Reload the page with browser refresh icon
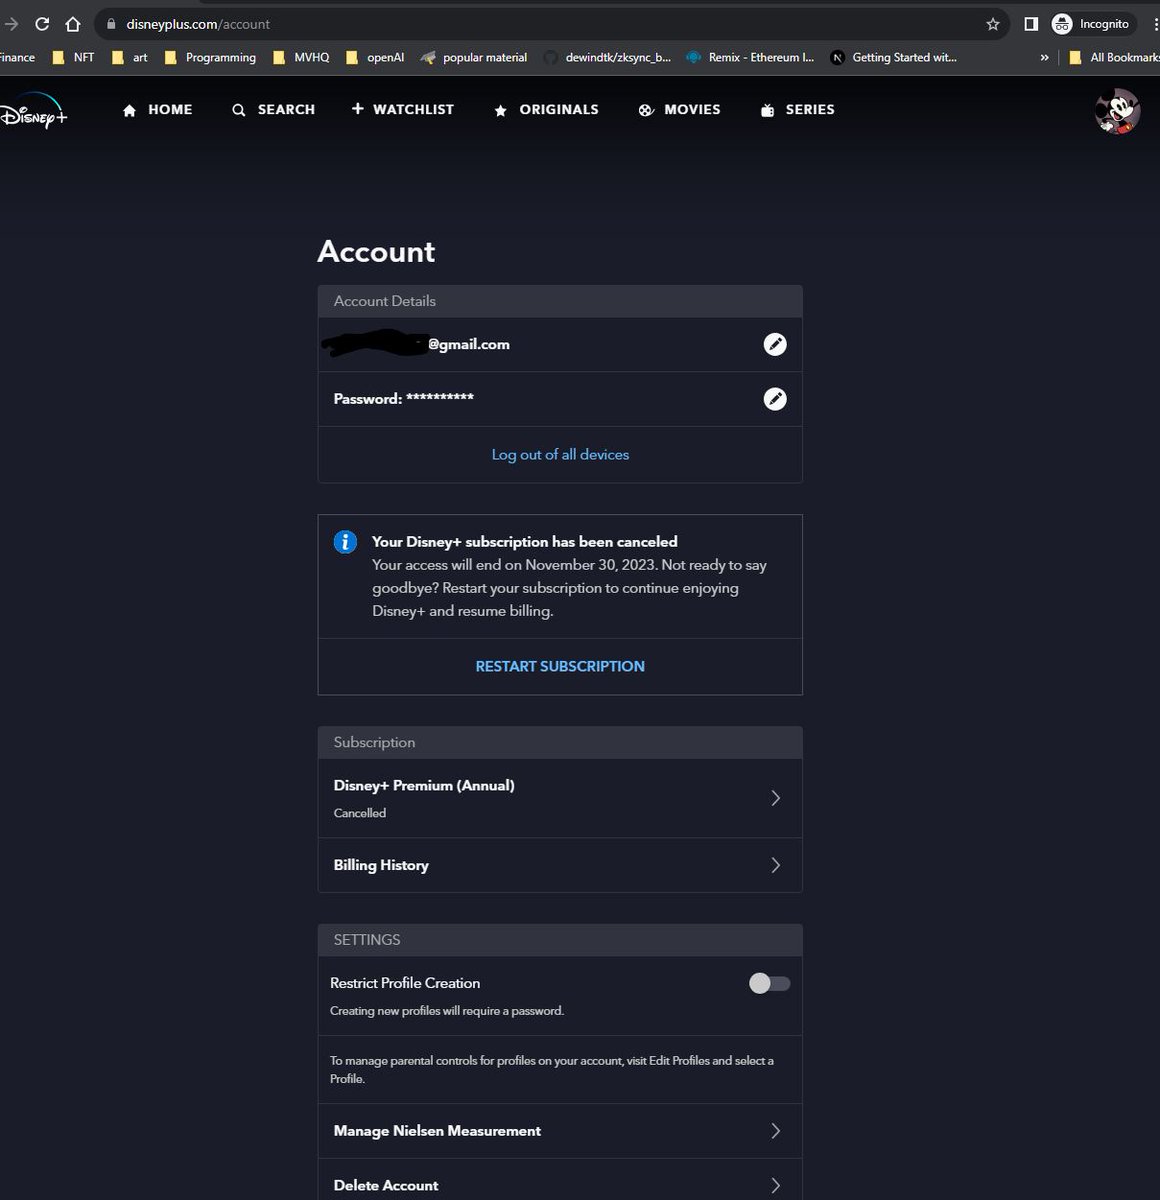 click(x=42, y=24)
